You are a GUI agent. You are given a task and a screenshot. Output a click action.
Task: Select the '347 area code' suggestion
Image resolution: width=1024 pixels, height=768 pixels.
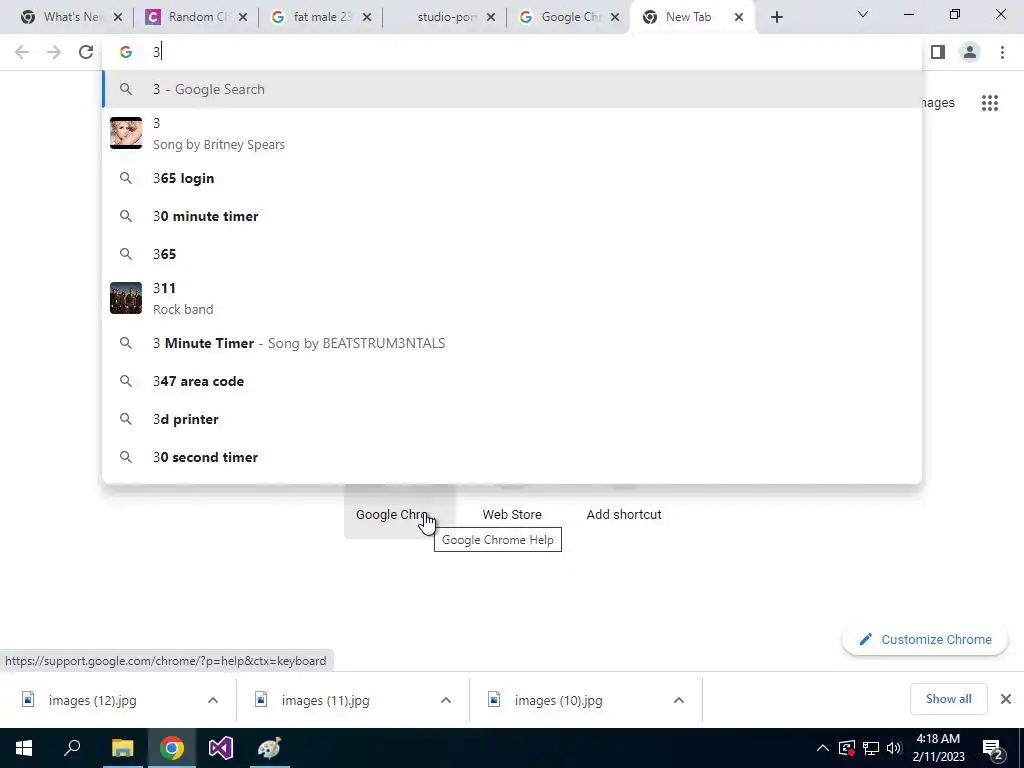pyautogui.click(x=512, y=381)
